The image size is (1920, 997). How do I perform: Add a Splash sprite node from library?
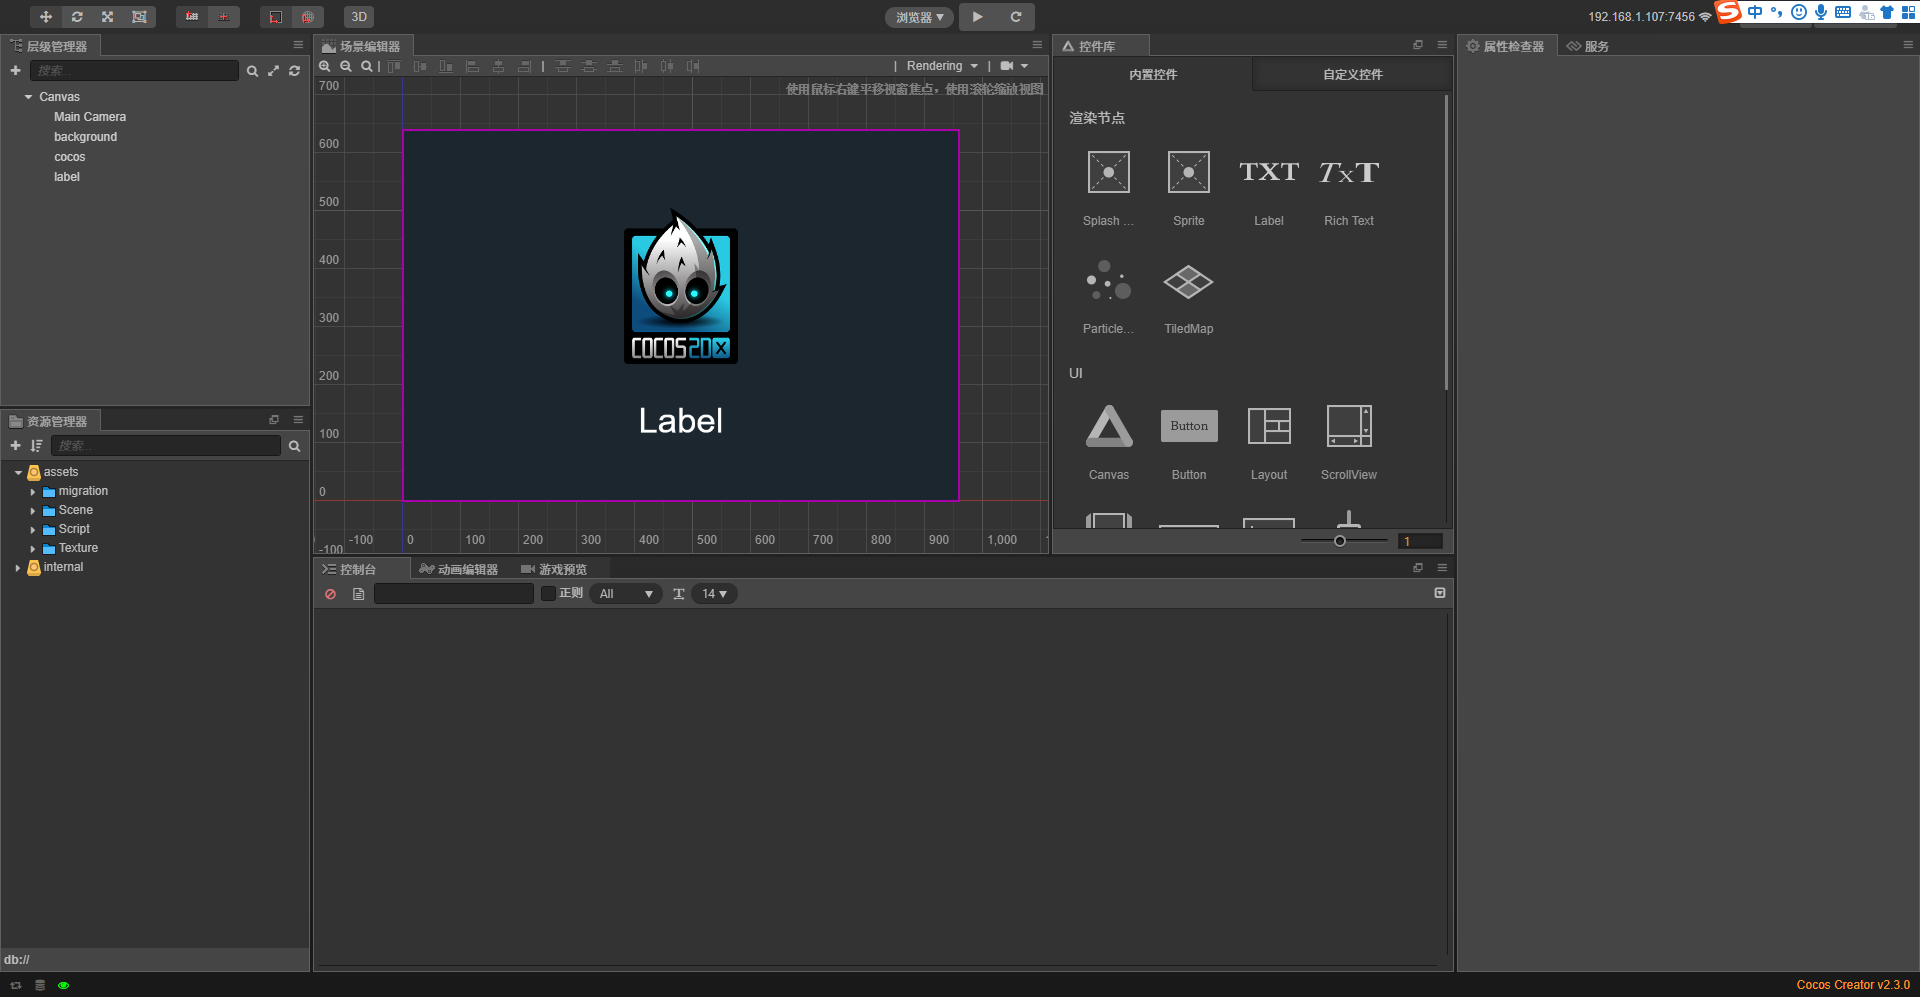click(x=1108, y=188)
